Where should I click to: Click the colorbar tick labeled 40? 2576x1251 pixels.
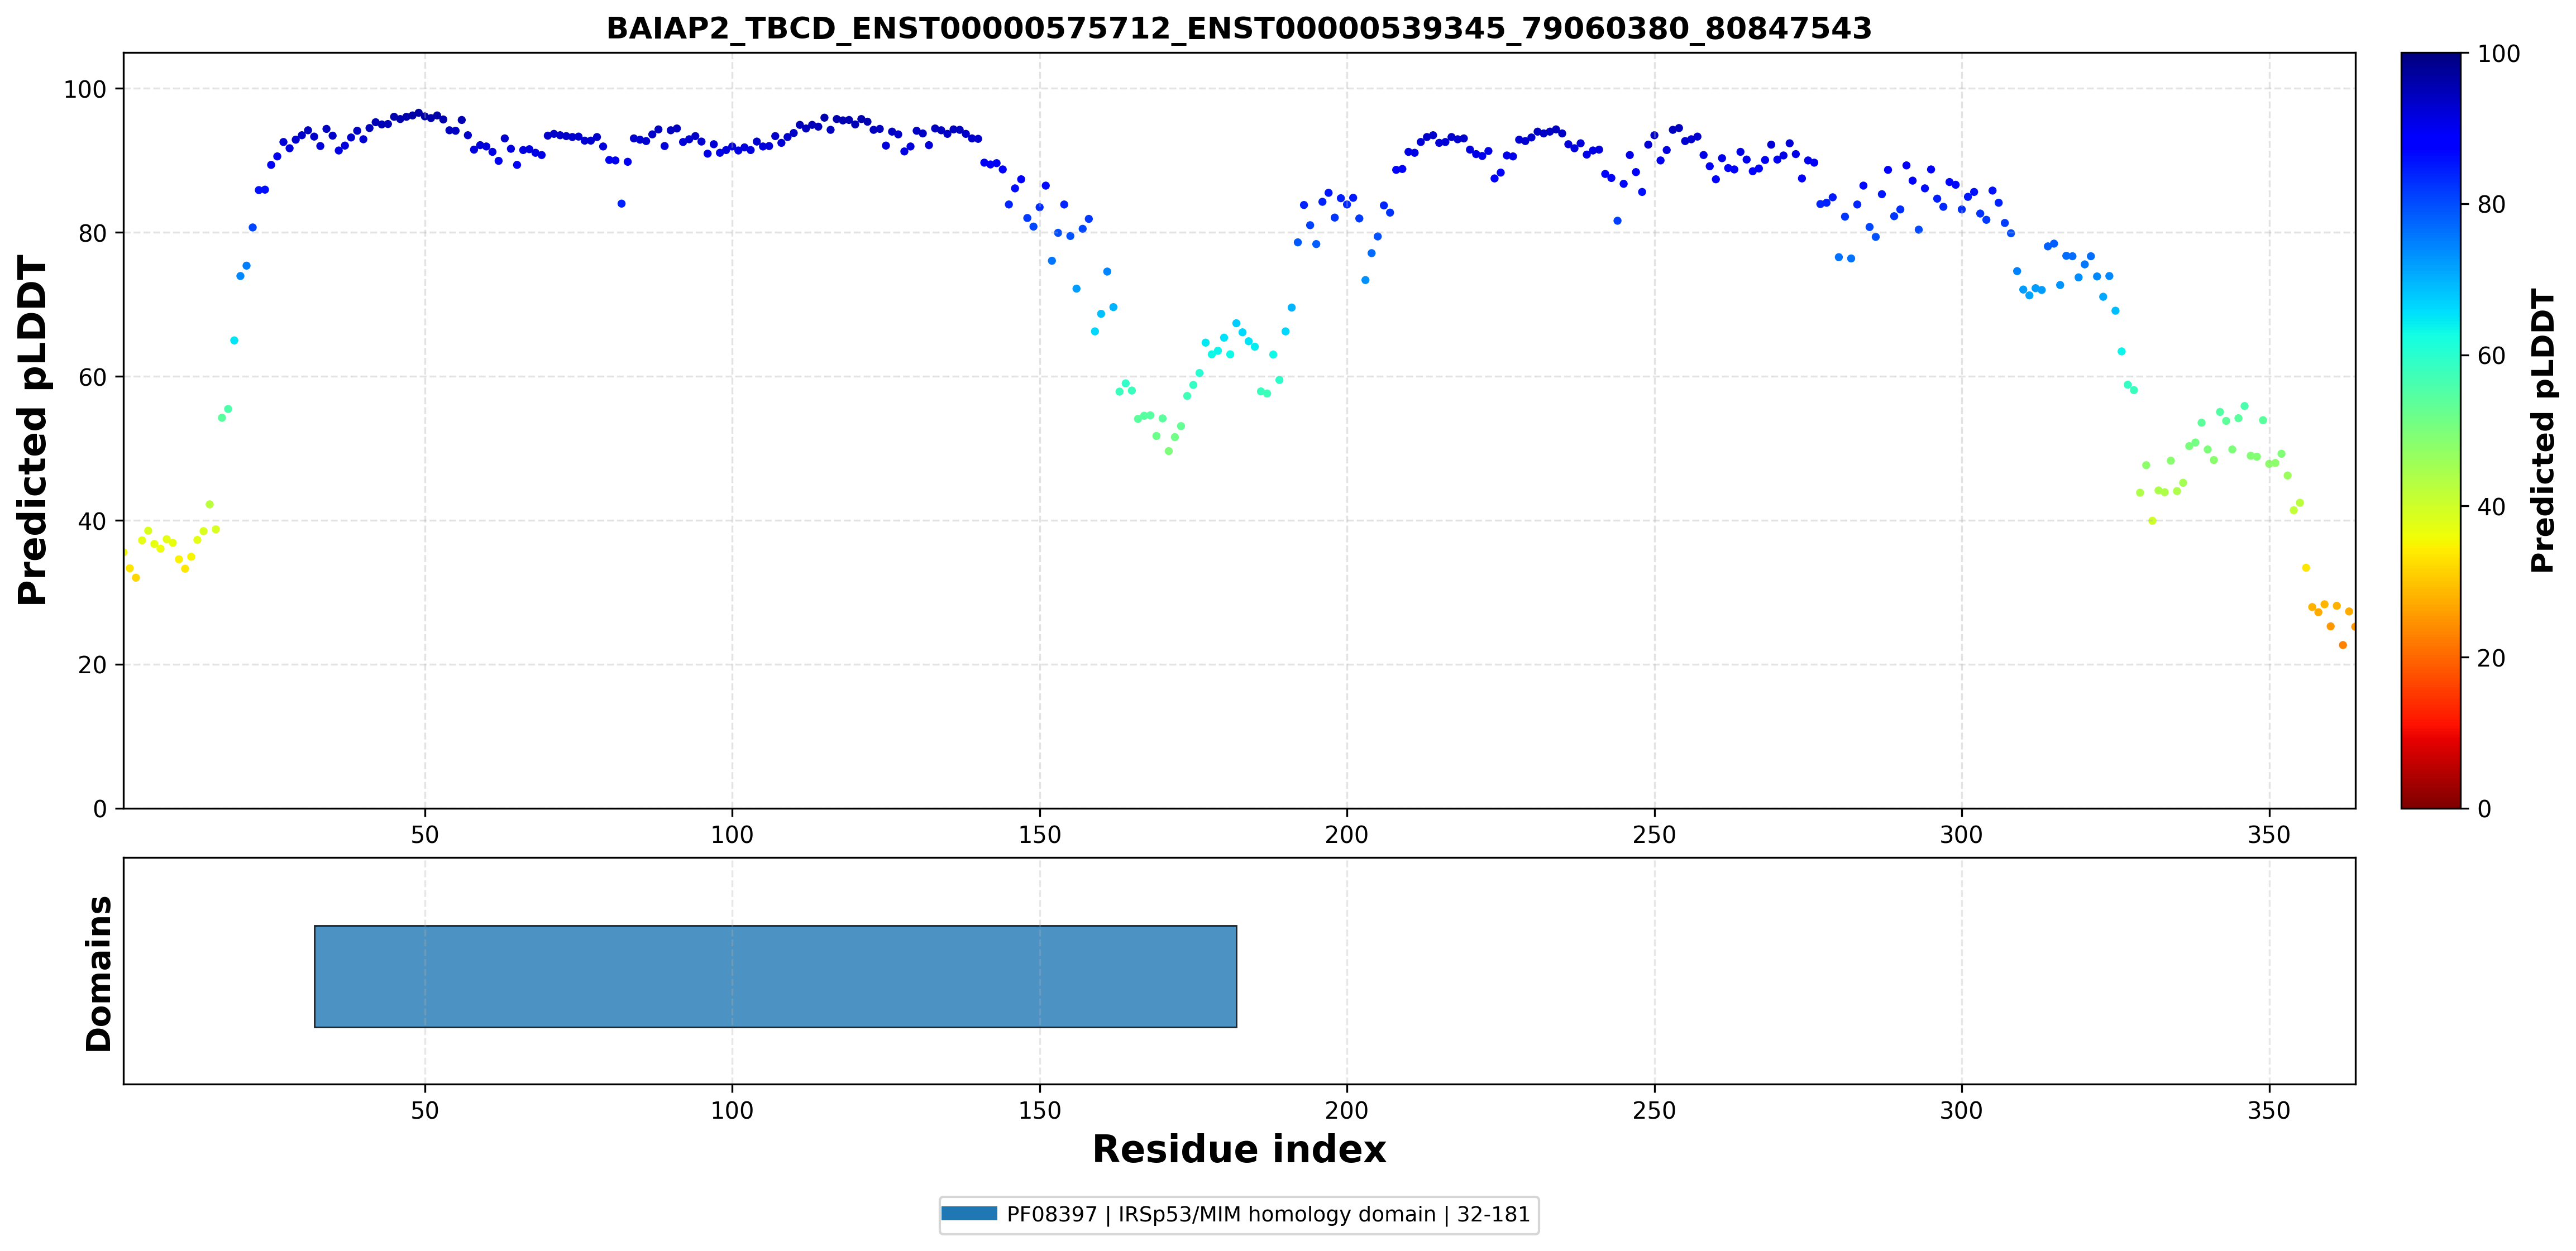coord(2491,506)
